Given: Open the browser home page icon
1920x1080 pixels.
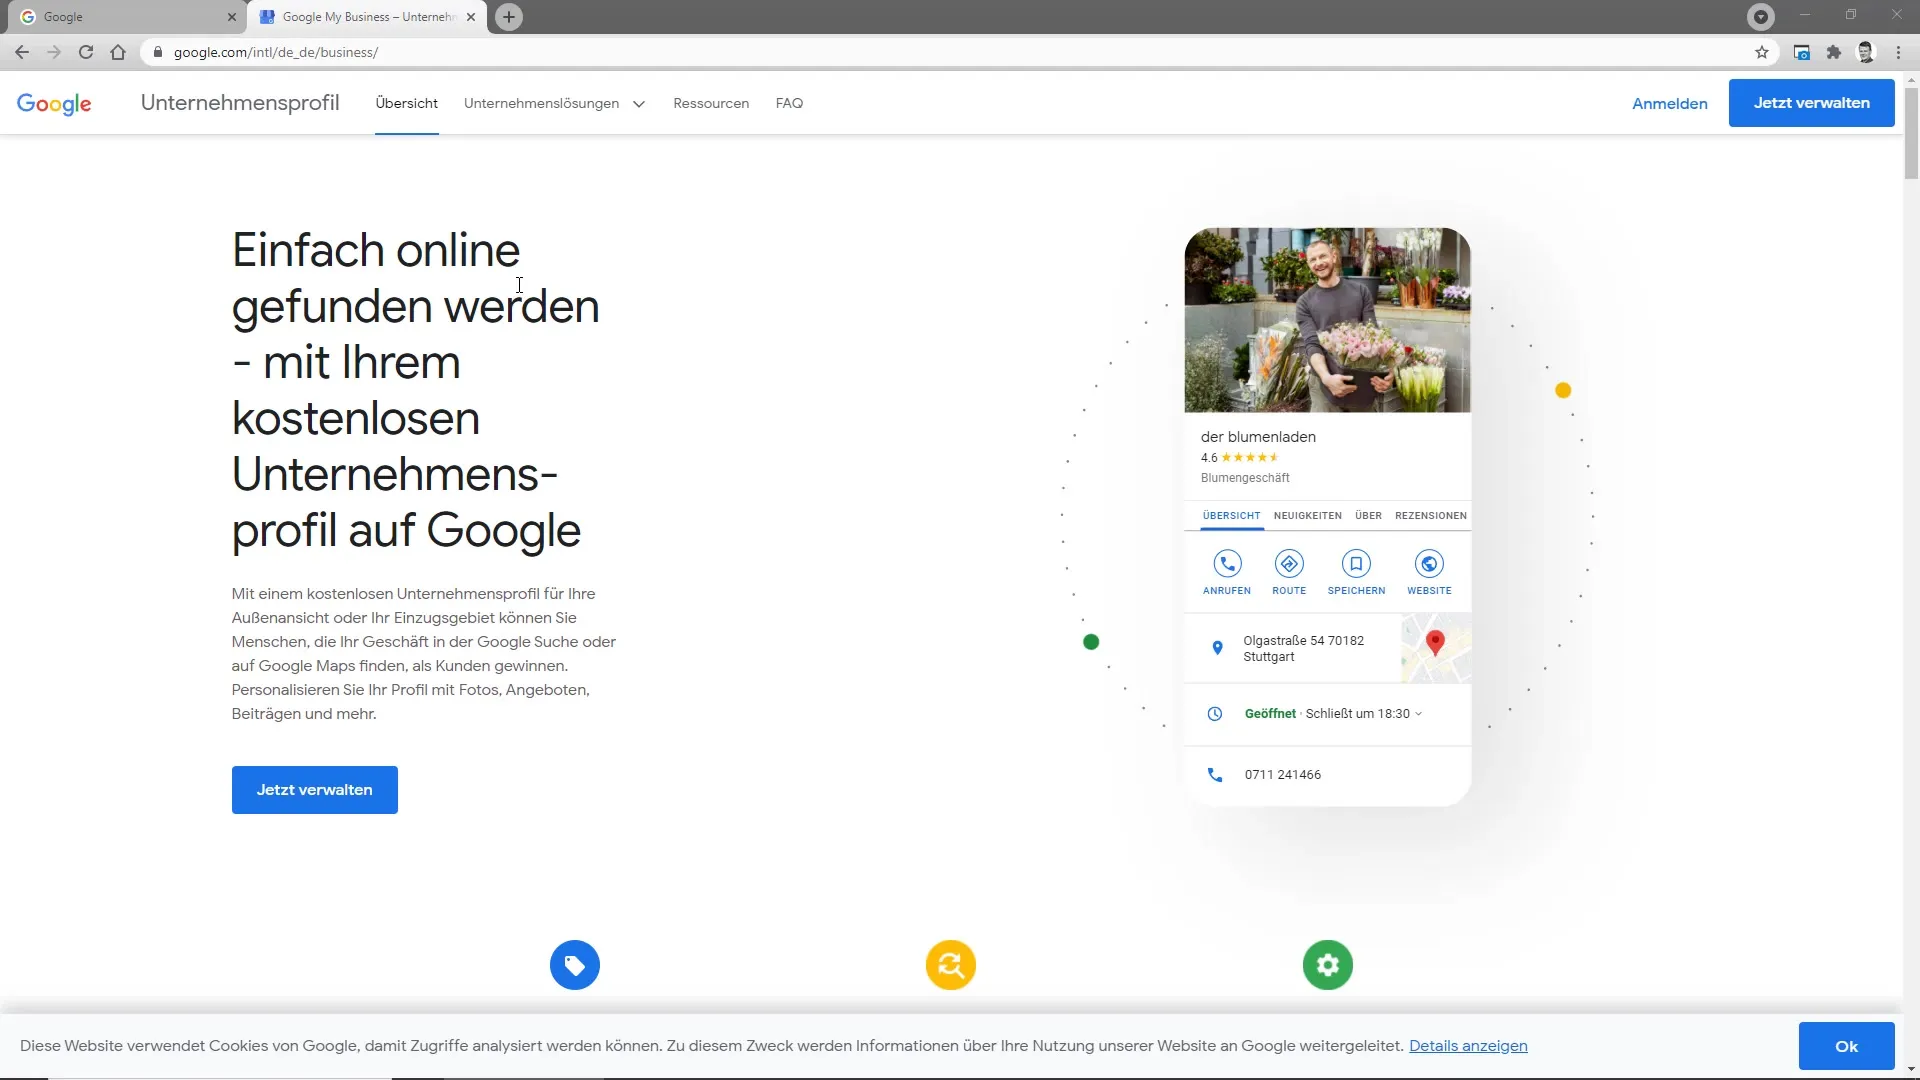Looking at the screenshot, I should tap(118, 52).
